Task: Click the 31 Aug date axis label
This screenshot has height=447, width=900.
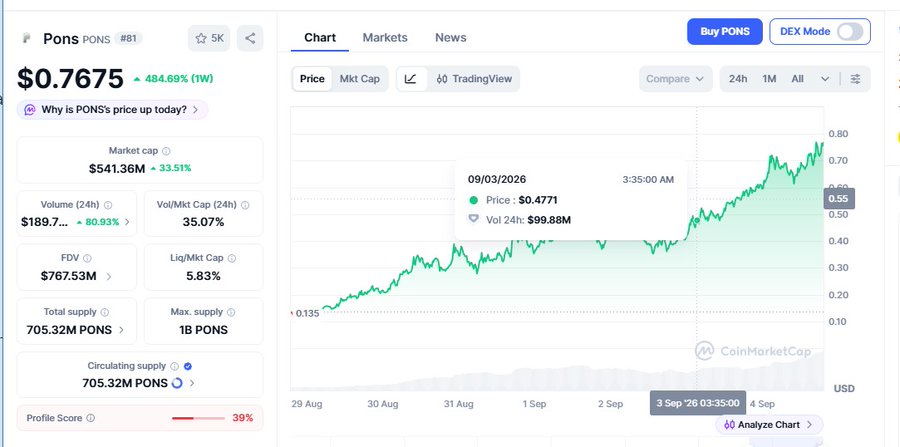Action: (459, 404)
